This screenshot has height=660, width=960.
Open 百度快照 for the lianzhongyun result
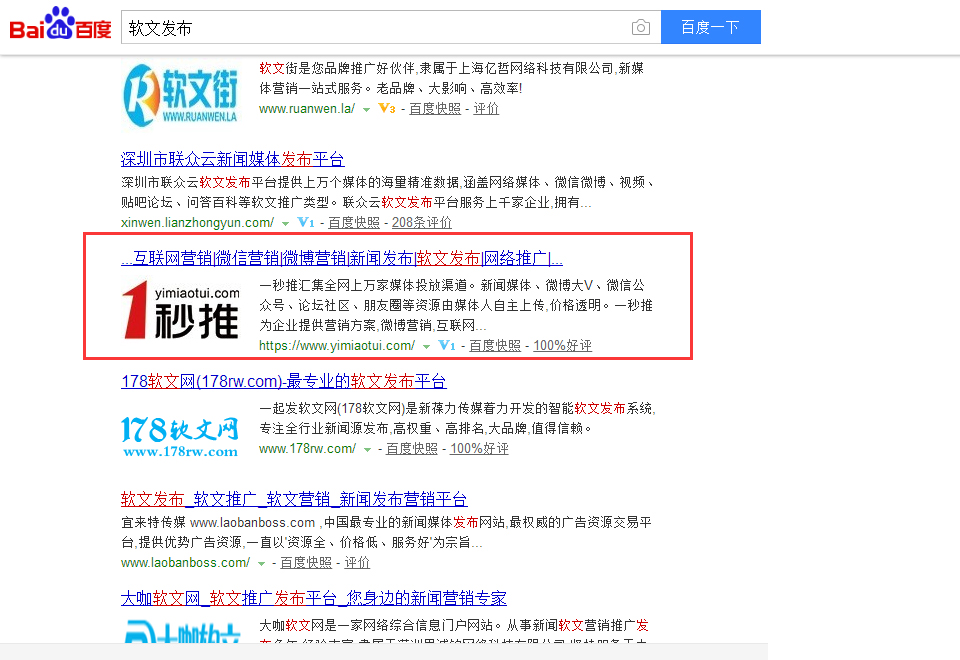pos(353,223)
